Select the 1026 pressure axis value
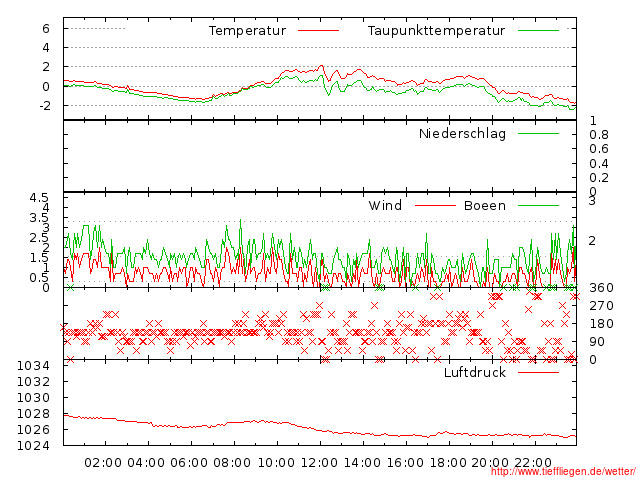This screenshot has height=480, width=640. coord(33,429)
